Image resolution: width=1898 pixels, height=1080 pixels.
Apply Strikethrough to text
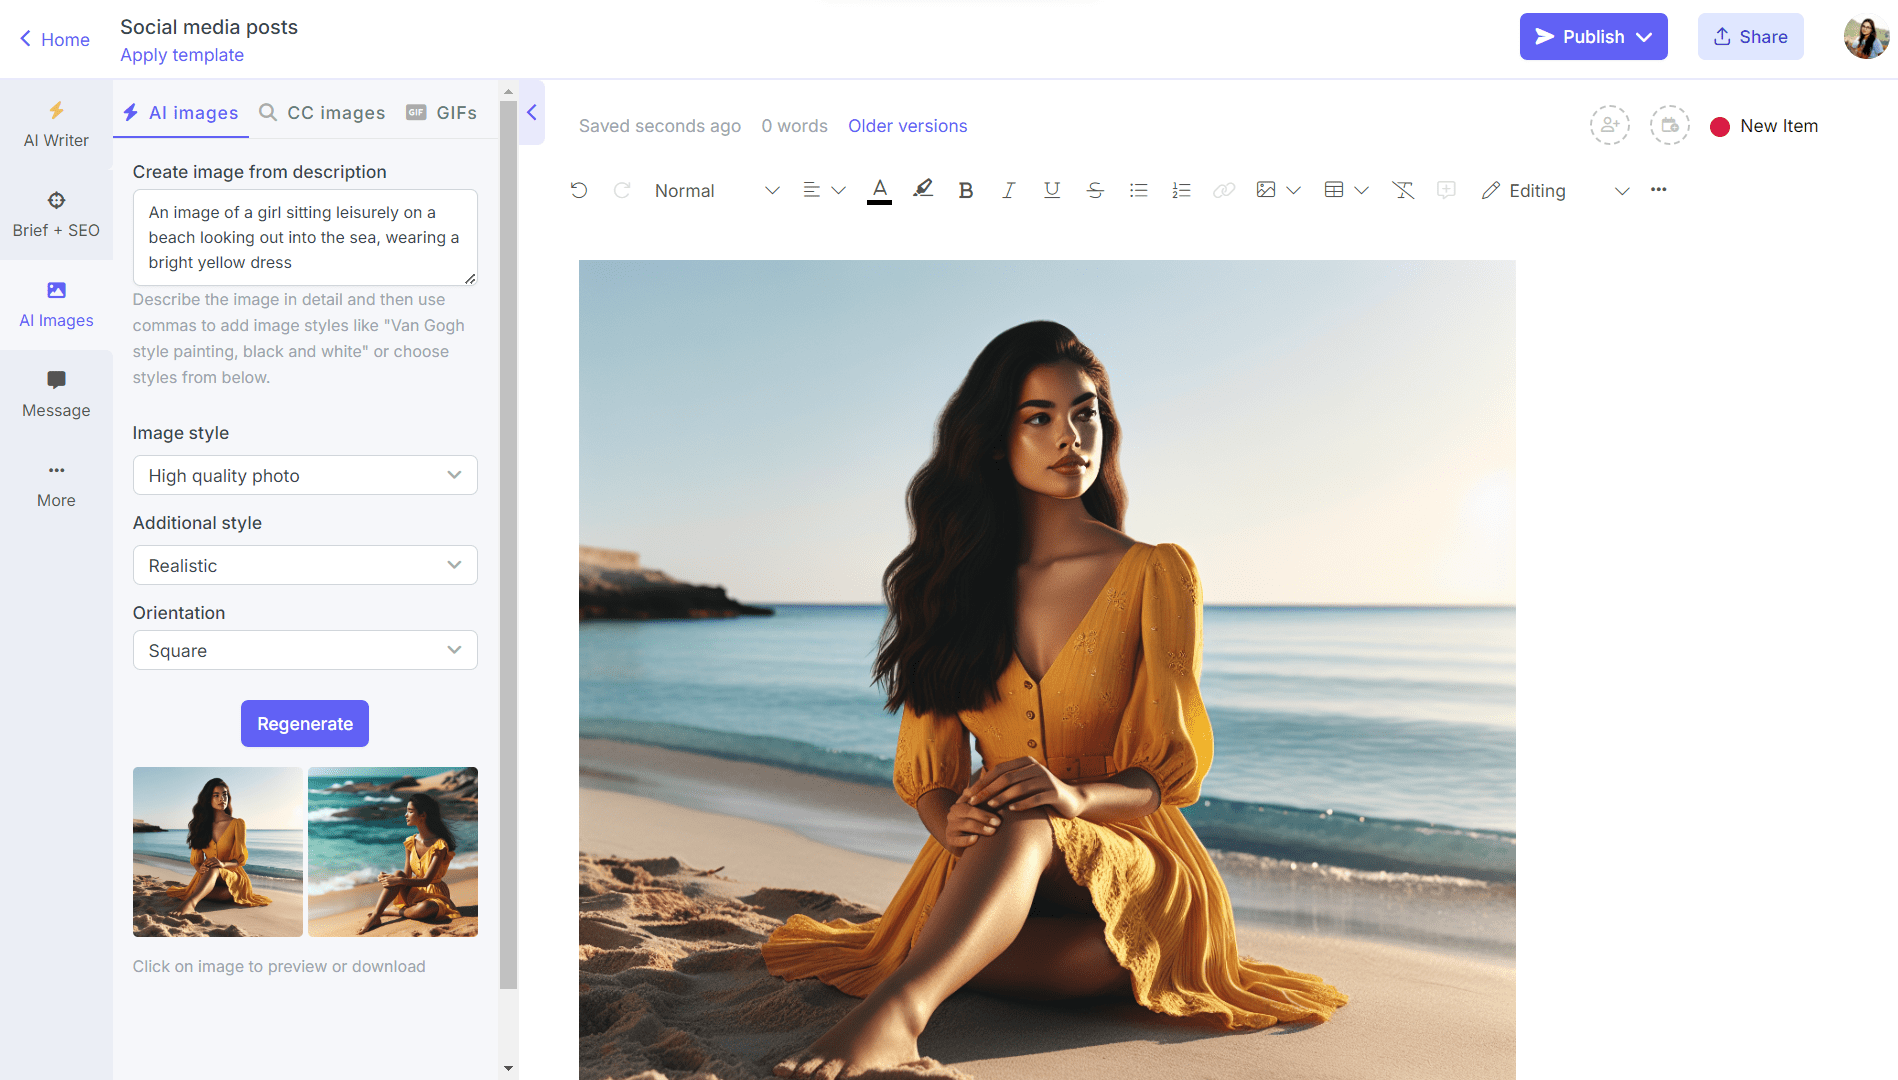point(1094,190)
